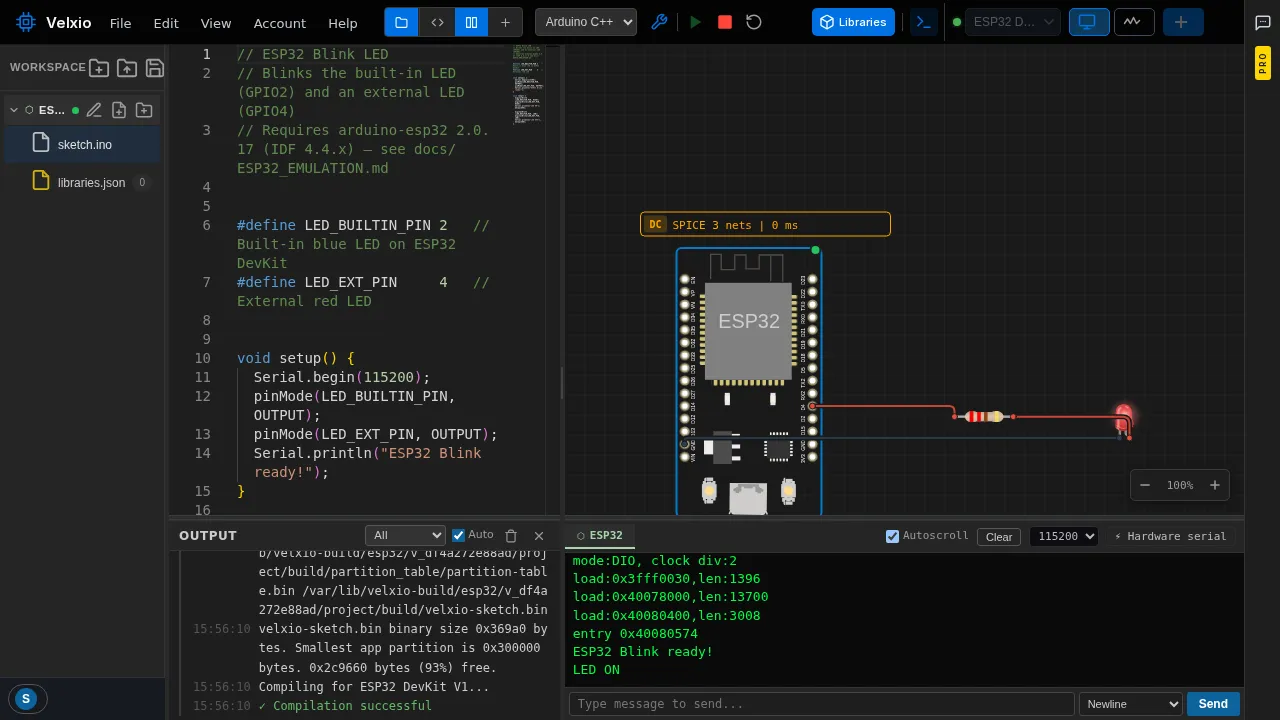Switch to the monitor canvas view

tap(1089, 22)
